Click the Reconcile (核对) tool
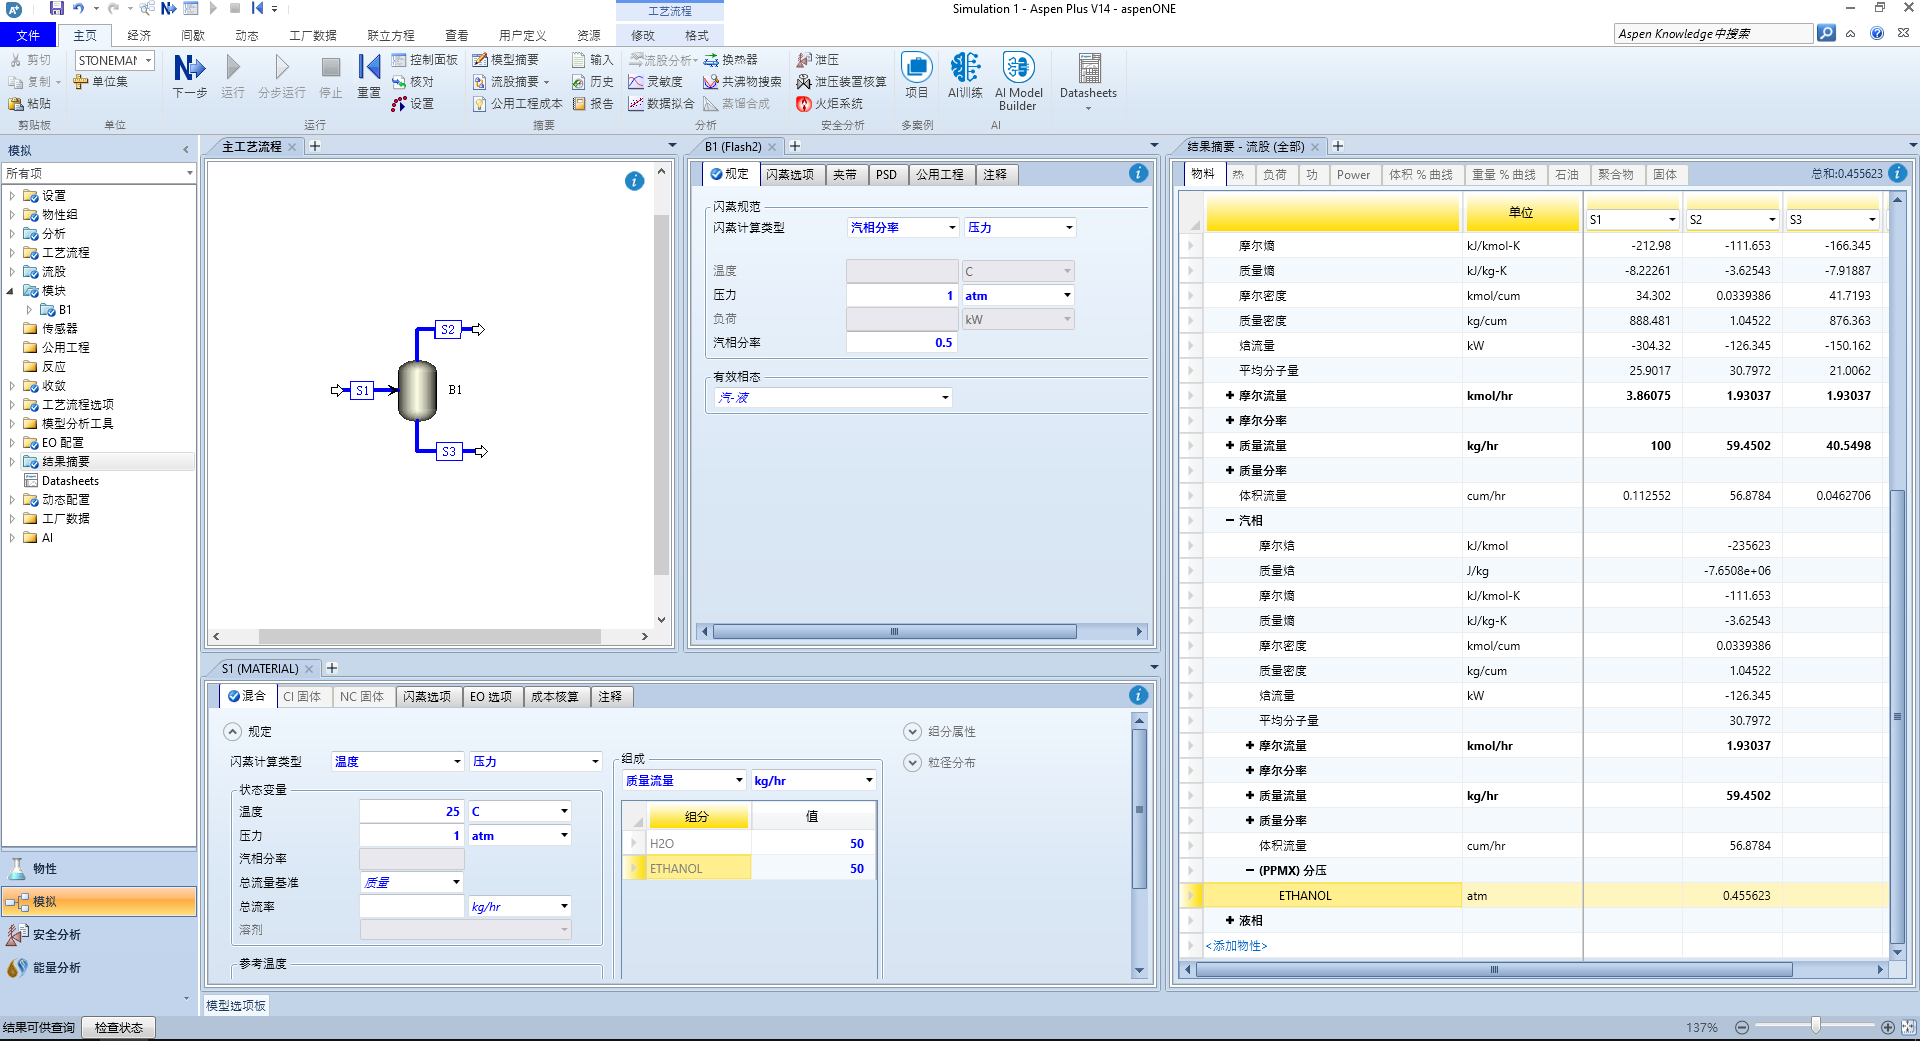 (x=413, y=82)
